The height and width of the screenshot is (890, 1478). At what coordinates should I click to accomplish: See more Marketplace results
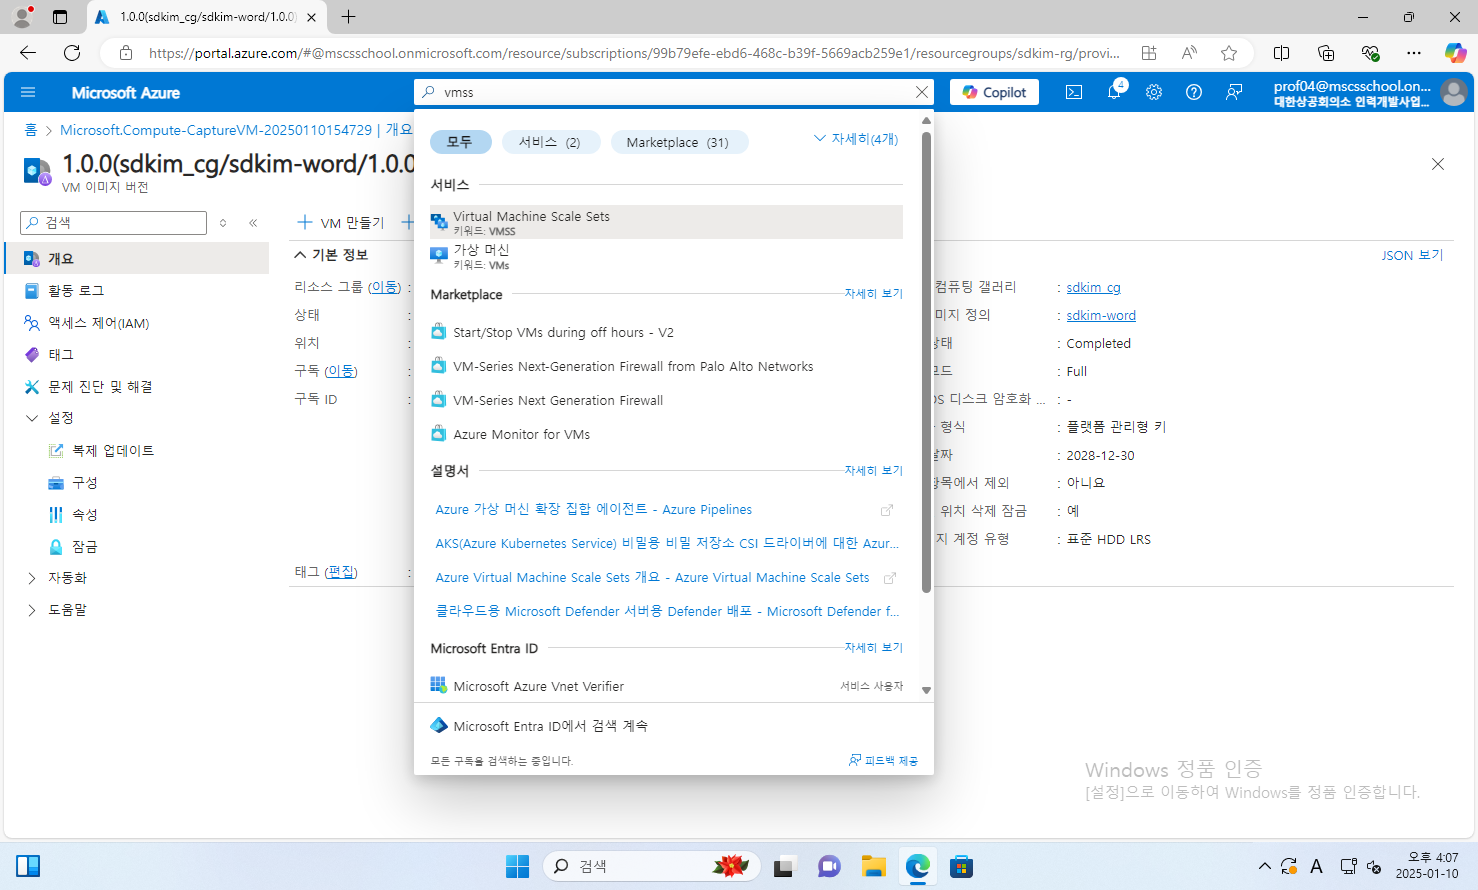(873, 294)
